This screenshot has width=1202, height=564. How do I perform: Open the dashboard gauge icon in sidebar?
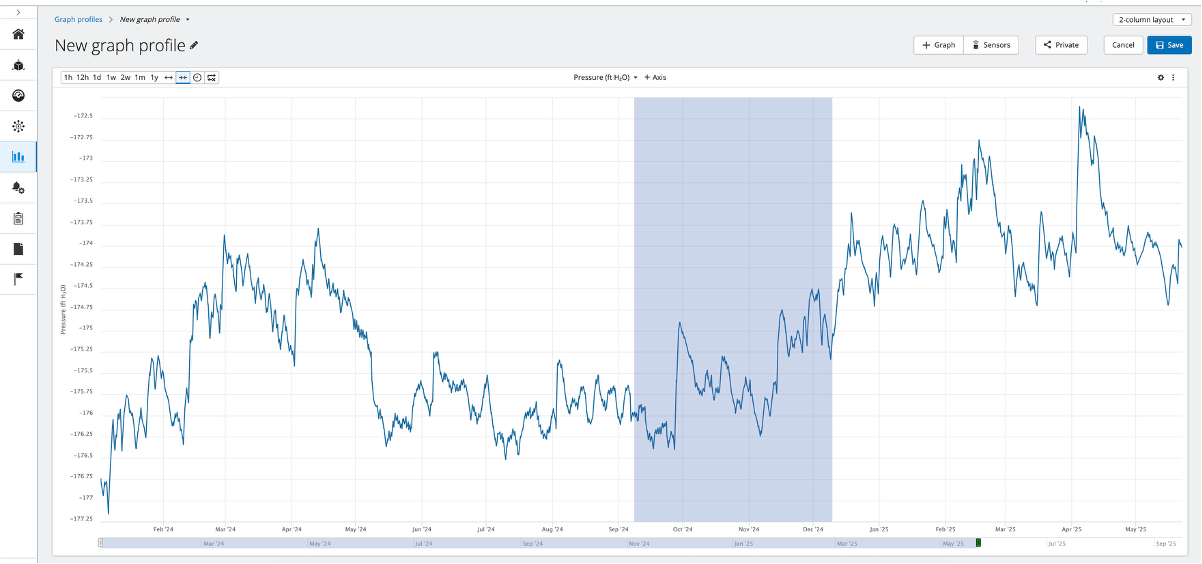click(x=18, y=95)
